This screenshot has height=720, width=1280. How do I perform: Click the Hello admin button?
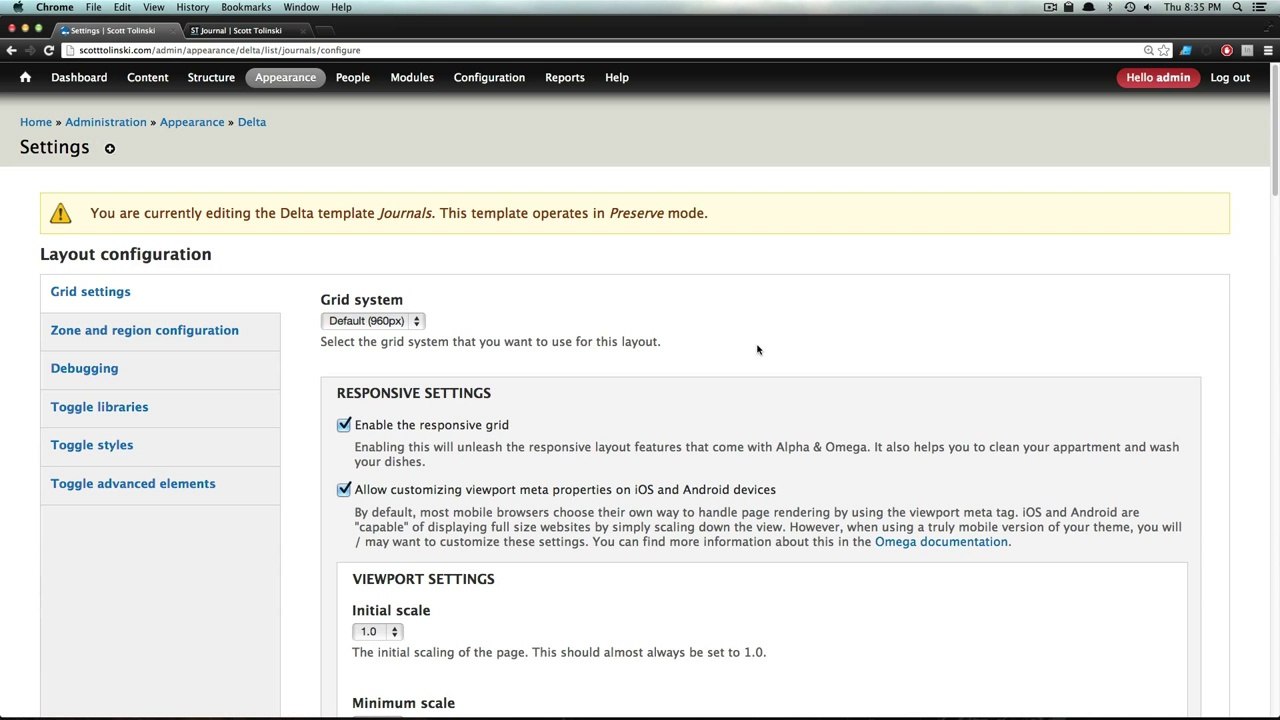(x=1158, y=77)
